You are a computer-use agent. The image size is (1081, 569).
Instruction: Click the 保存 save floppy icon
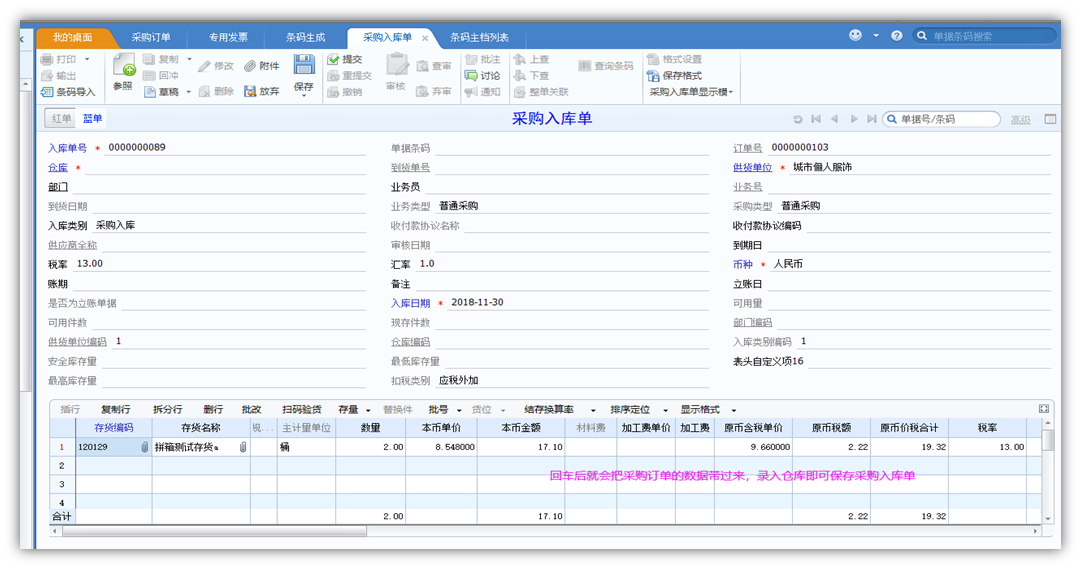point(304,65)
